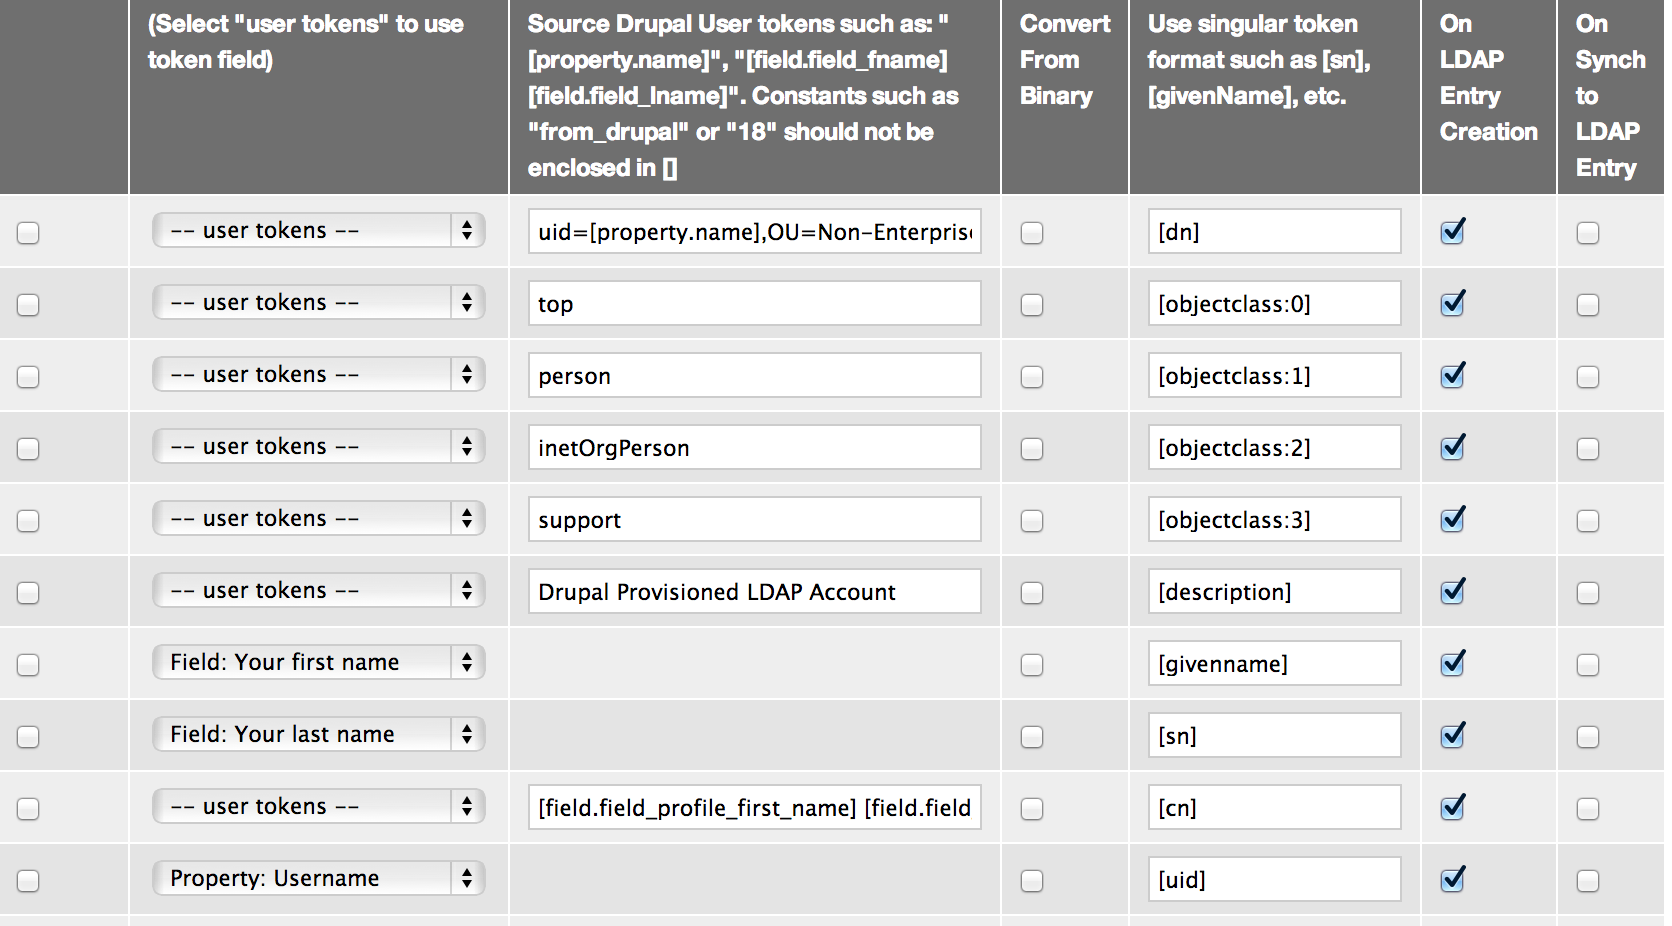Uncheck On LDAP Entry Creation for [dn] row
1672x926 pixels.
coord(1452,232)
